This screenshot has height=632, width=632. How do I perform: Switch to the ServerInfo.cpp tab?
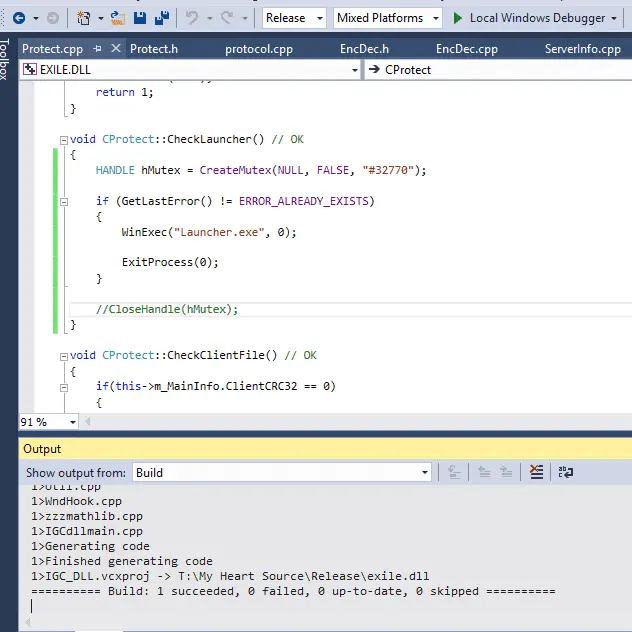582,49
